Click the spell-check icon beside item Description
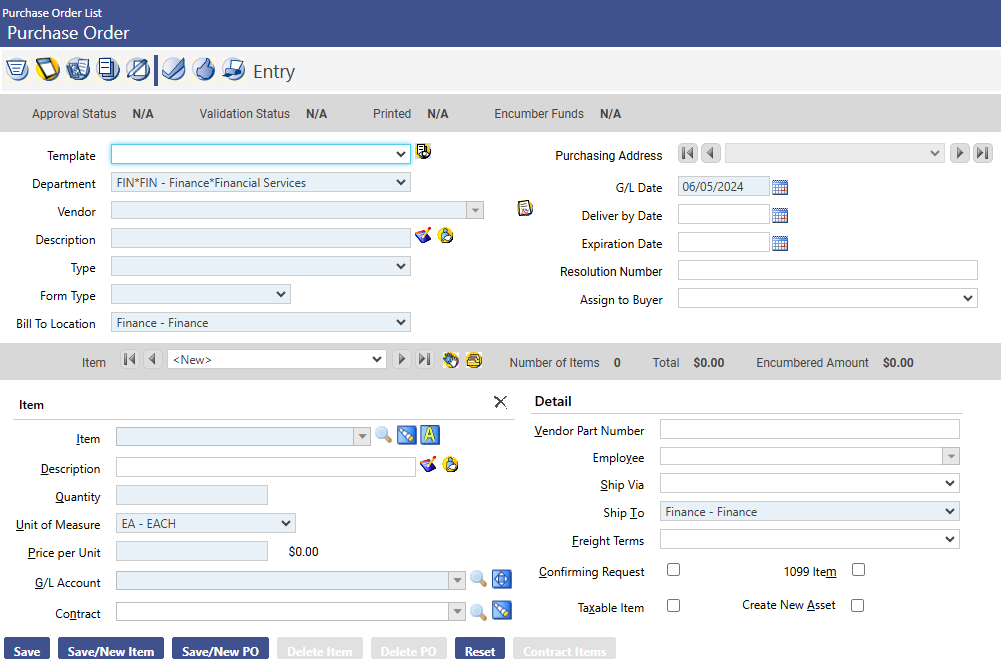Screen dimensions: 1001x667 pyautogui.click(x=428, y=464)
